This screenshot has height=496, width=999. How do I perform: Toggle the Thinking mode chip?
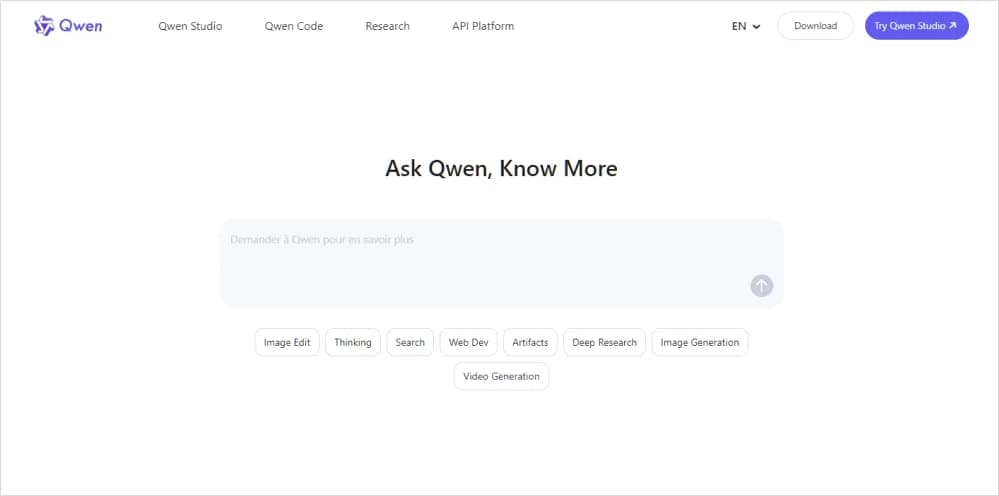pos(352,342)
